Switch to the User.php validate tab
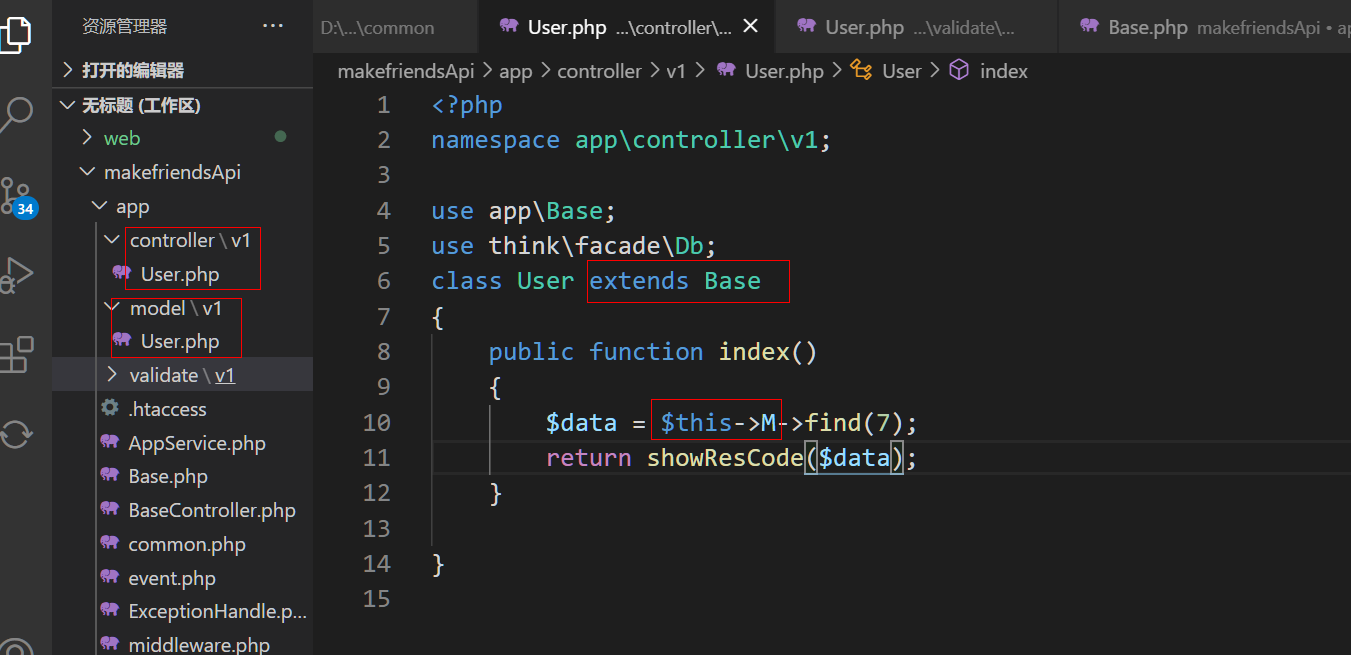Screen dimensions: 1351x655 click(x=864, y=27)
